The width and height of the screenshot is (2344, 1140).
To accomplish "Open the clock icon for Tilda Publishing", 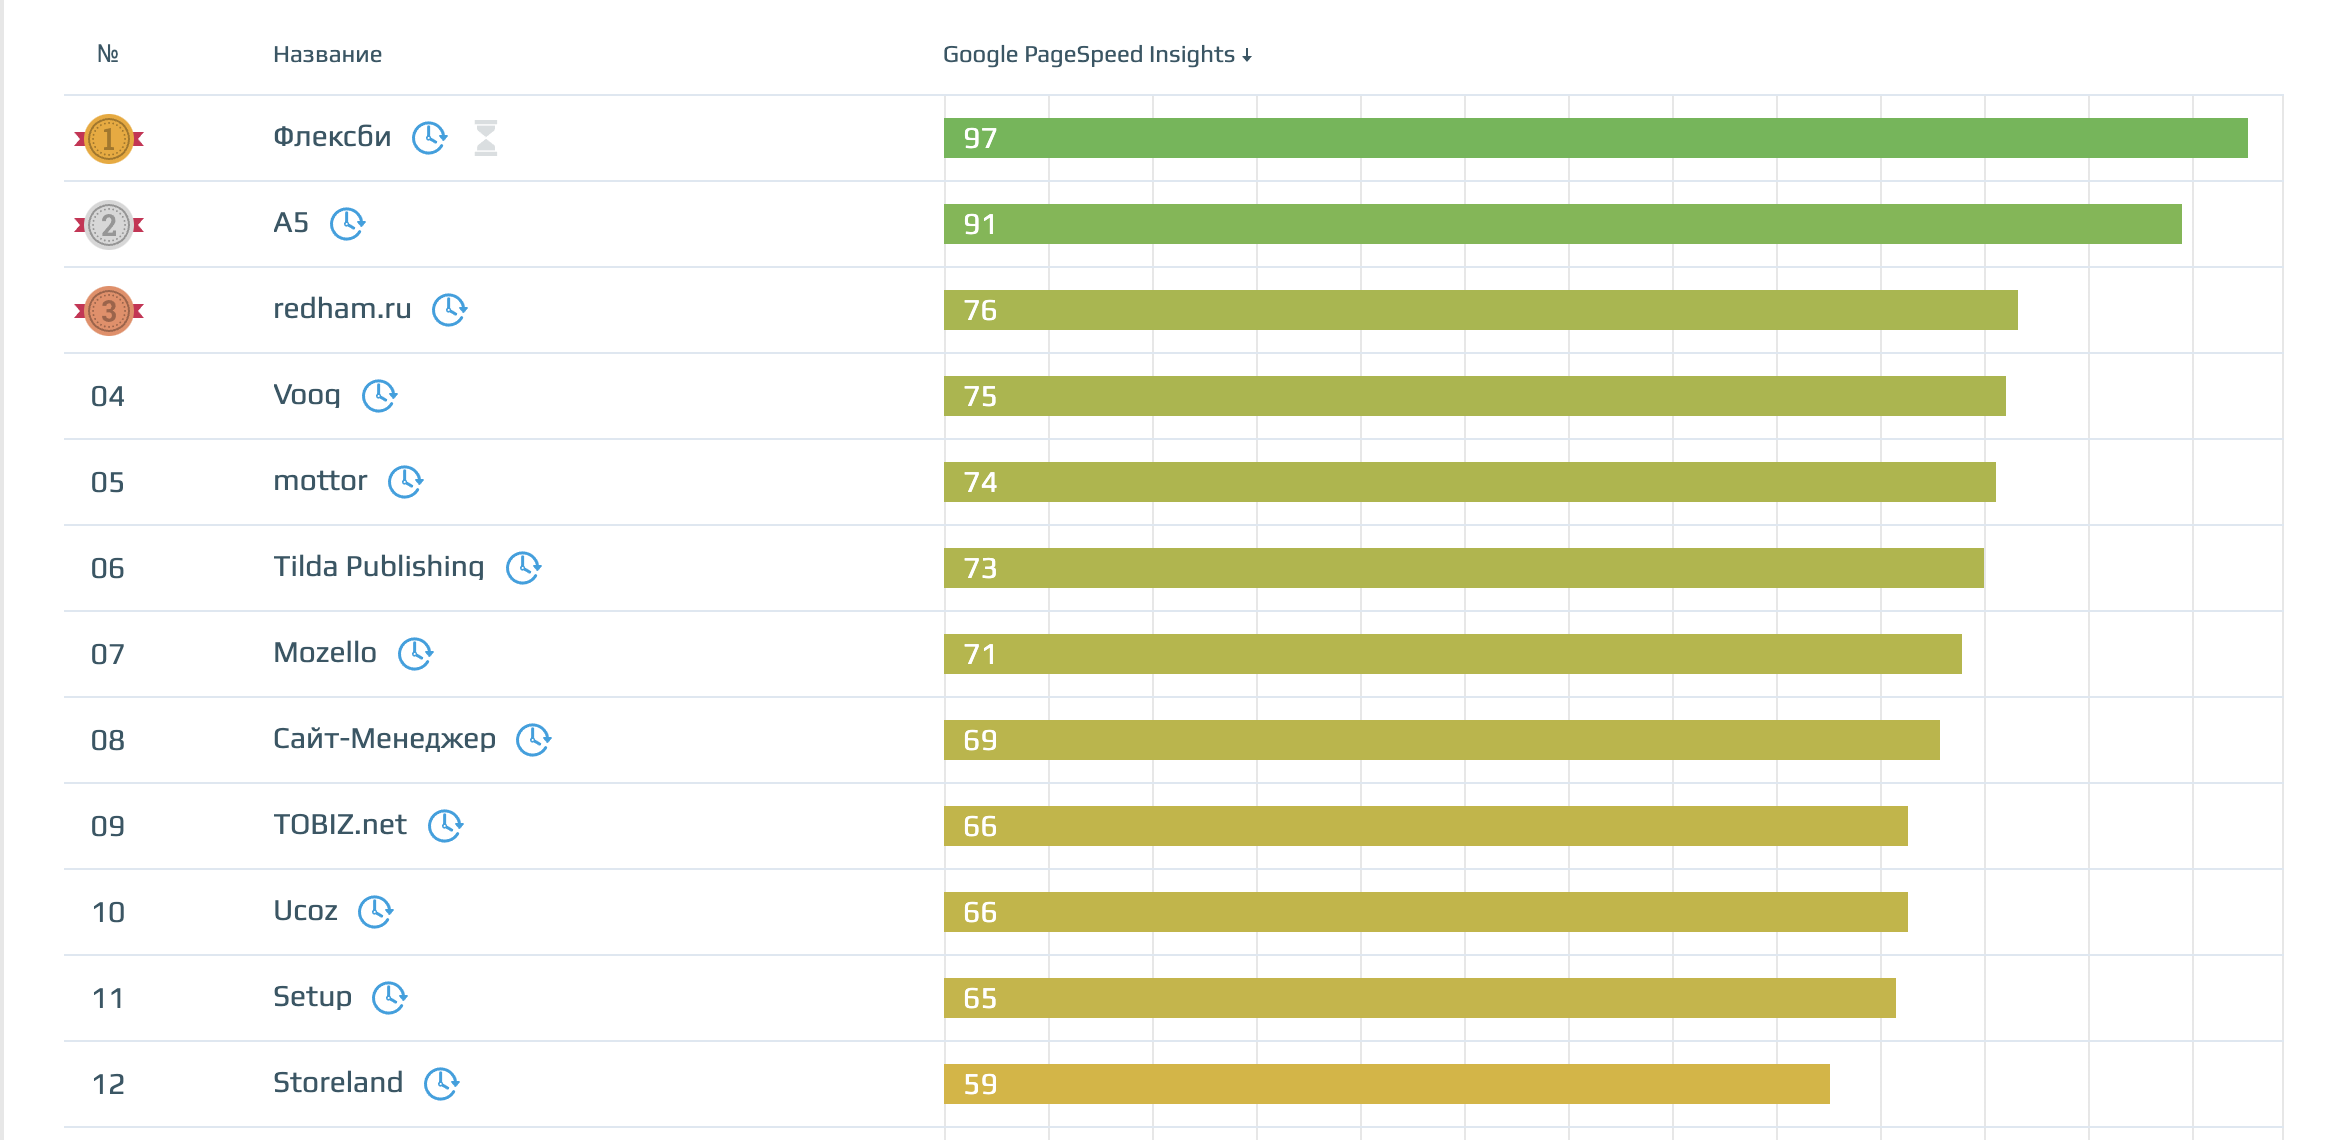I will (523, 568).
